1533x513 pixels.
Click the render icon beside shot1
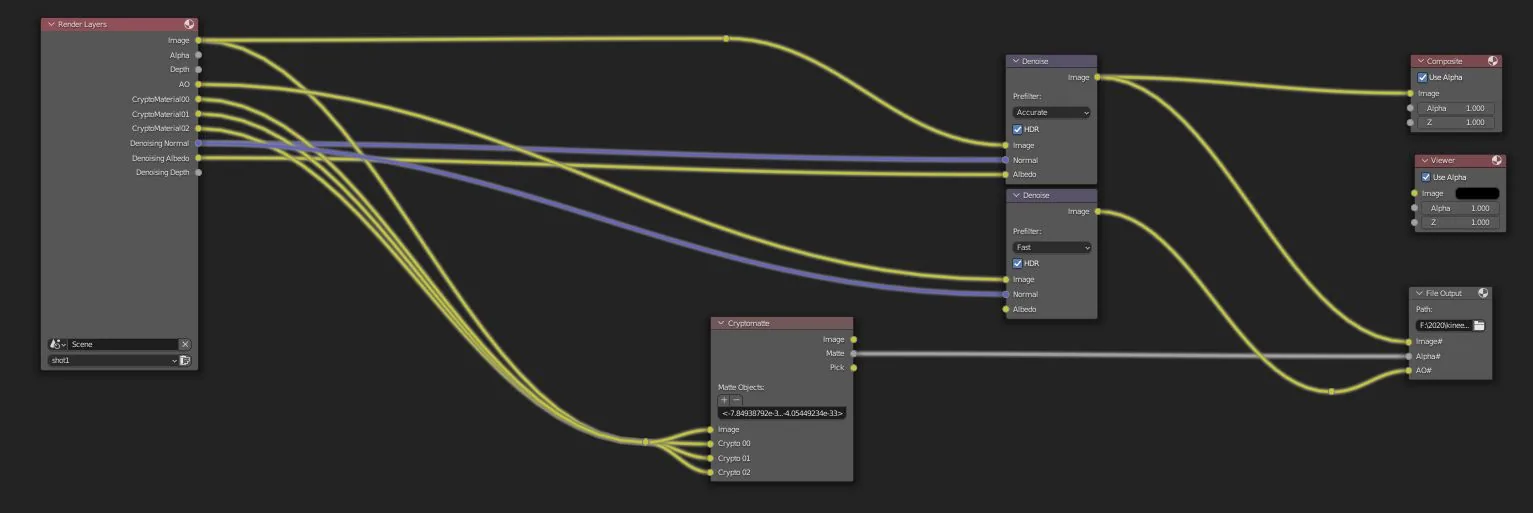[x=185, y=360]
